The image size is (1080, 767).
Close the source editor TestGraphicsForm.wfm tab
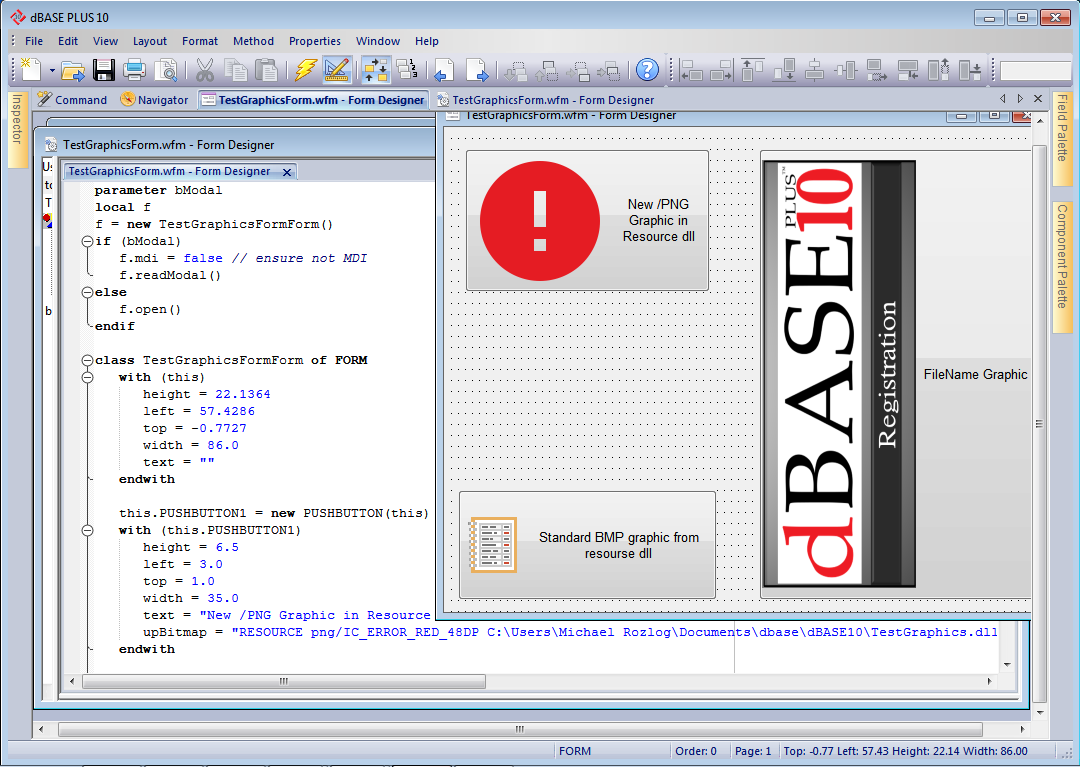click(x=287, y=172)
